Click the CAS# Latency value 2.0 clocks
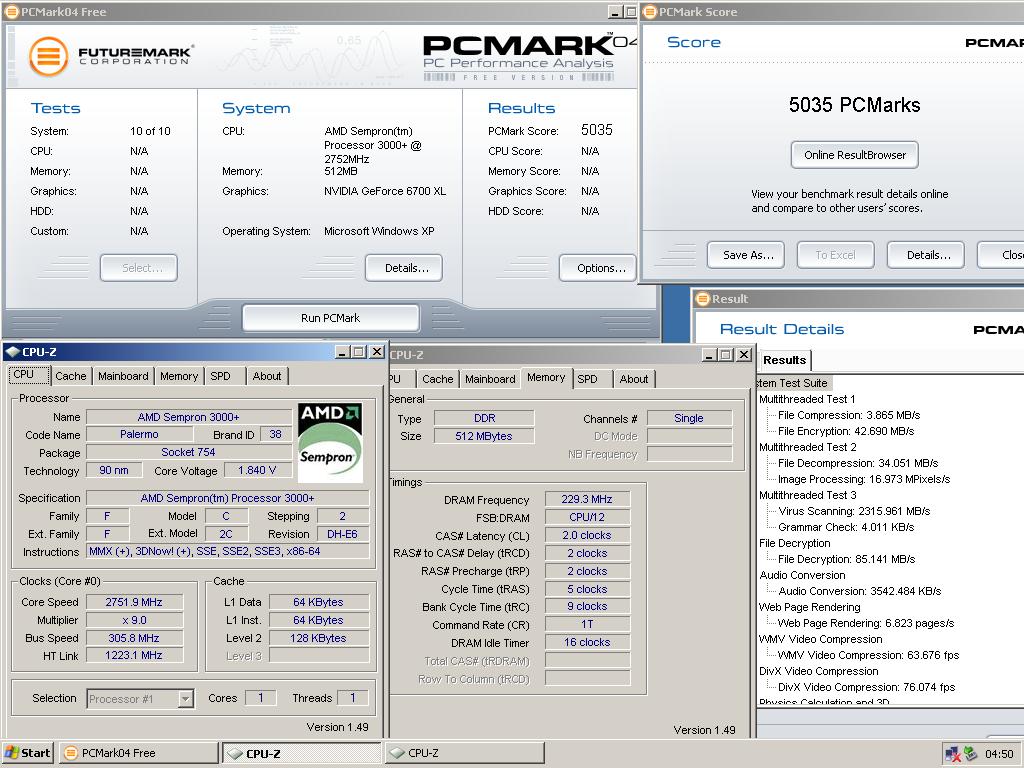 pyautogui.click(x=587, y=535)
